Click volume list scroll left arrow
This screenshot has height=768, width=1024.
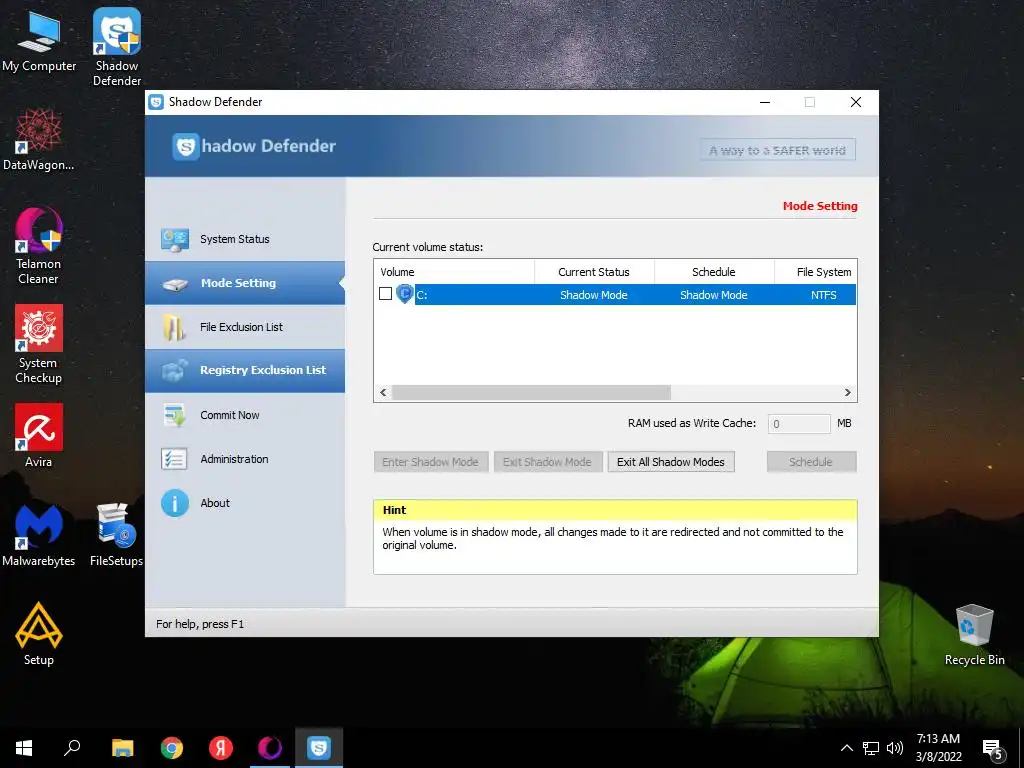pyautogui.click(x=383, y=392)
